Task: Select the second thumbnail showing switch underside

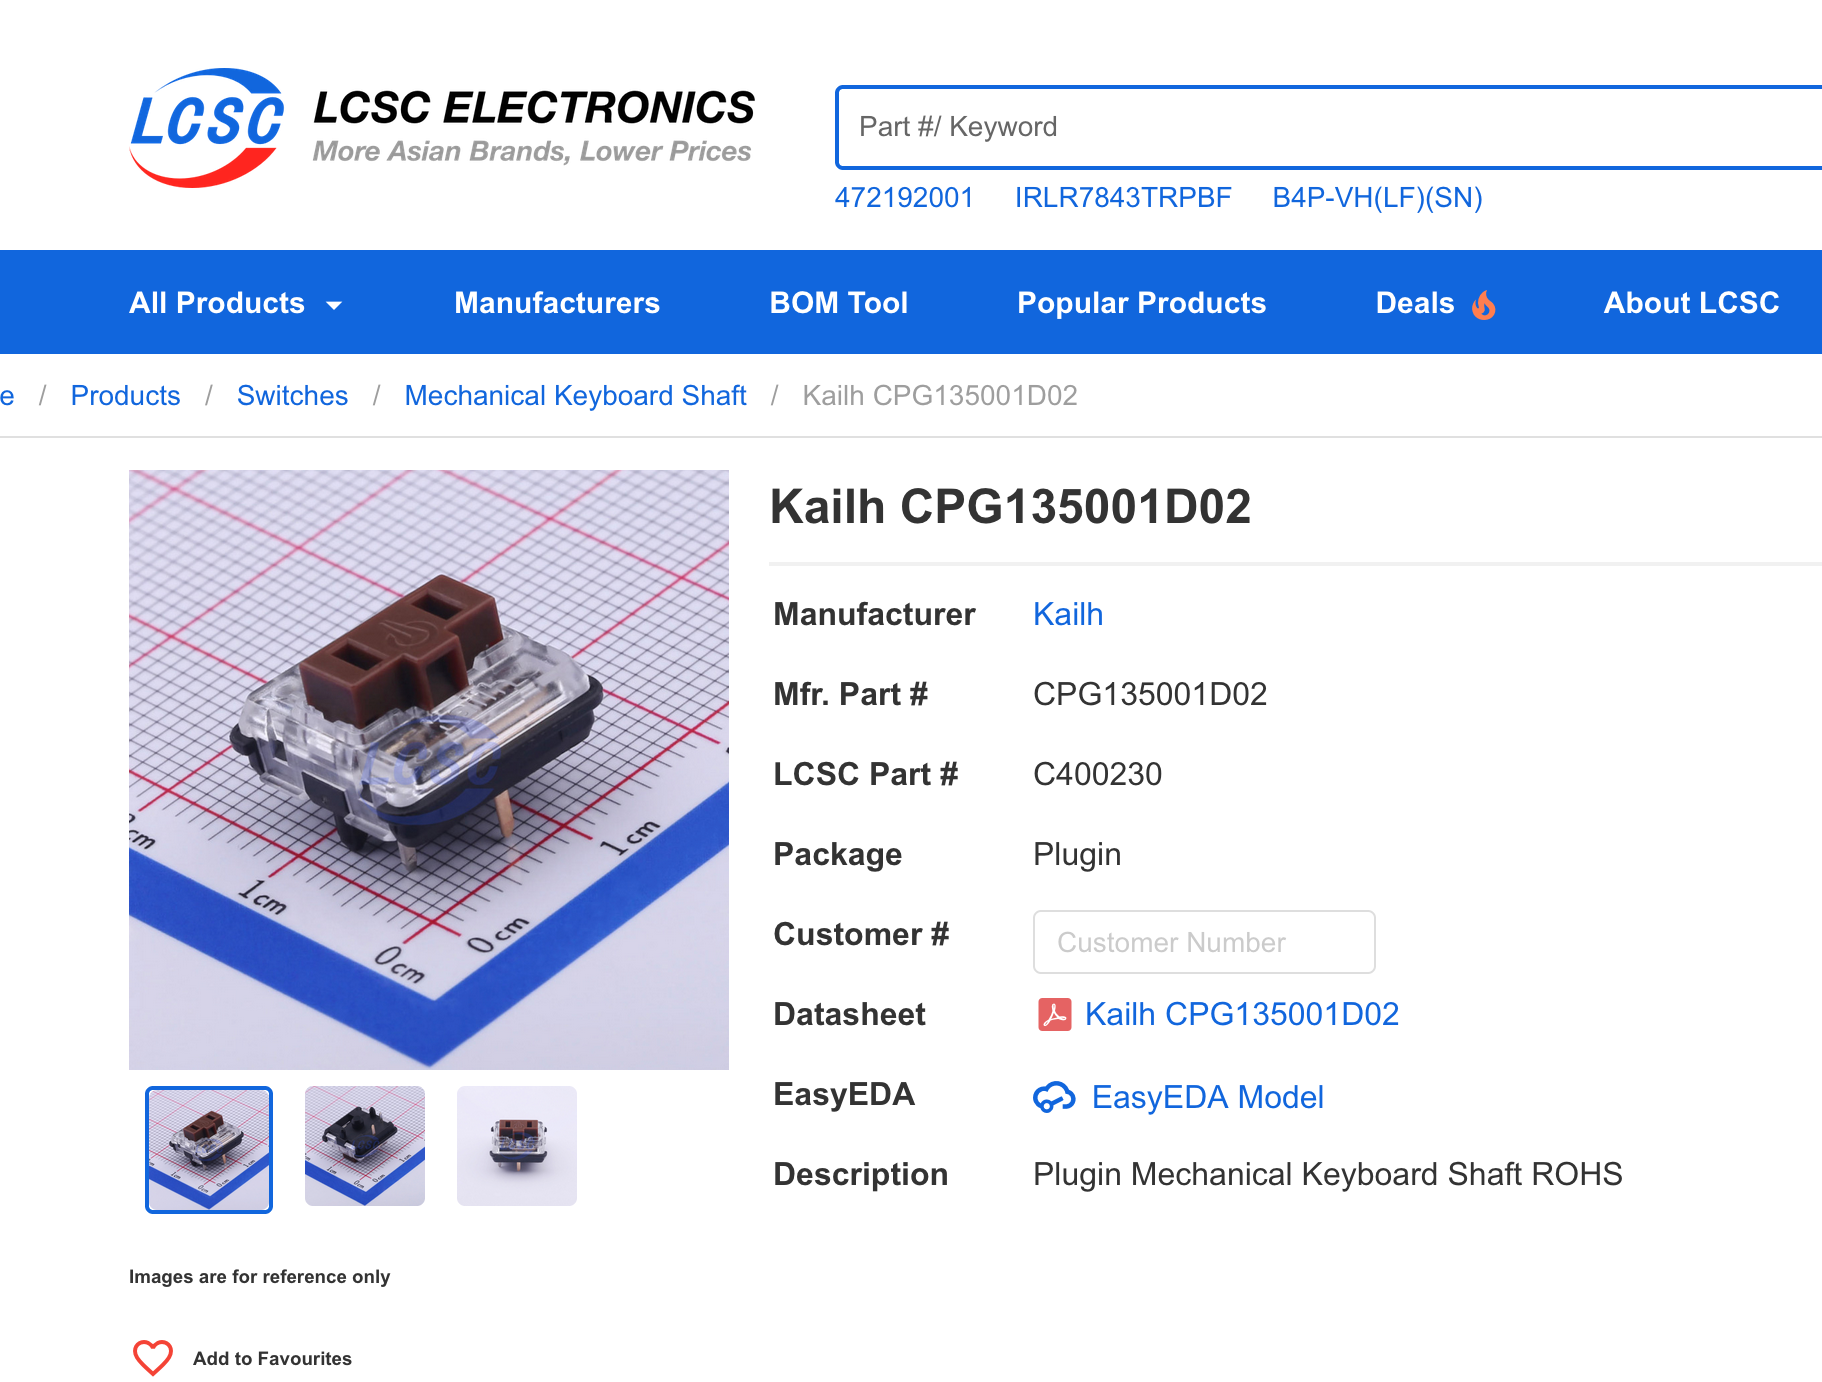Action: (365, 1146)
